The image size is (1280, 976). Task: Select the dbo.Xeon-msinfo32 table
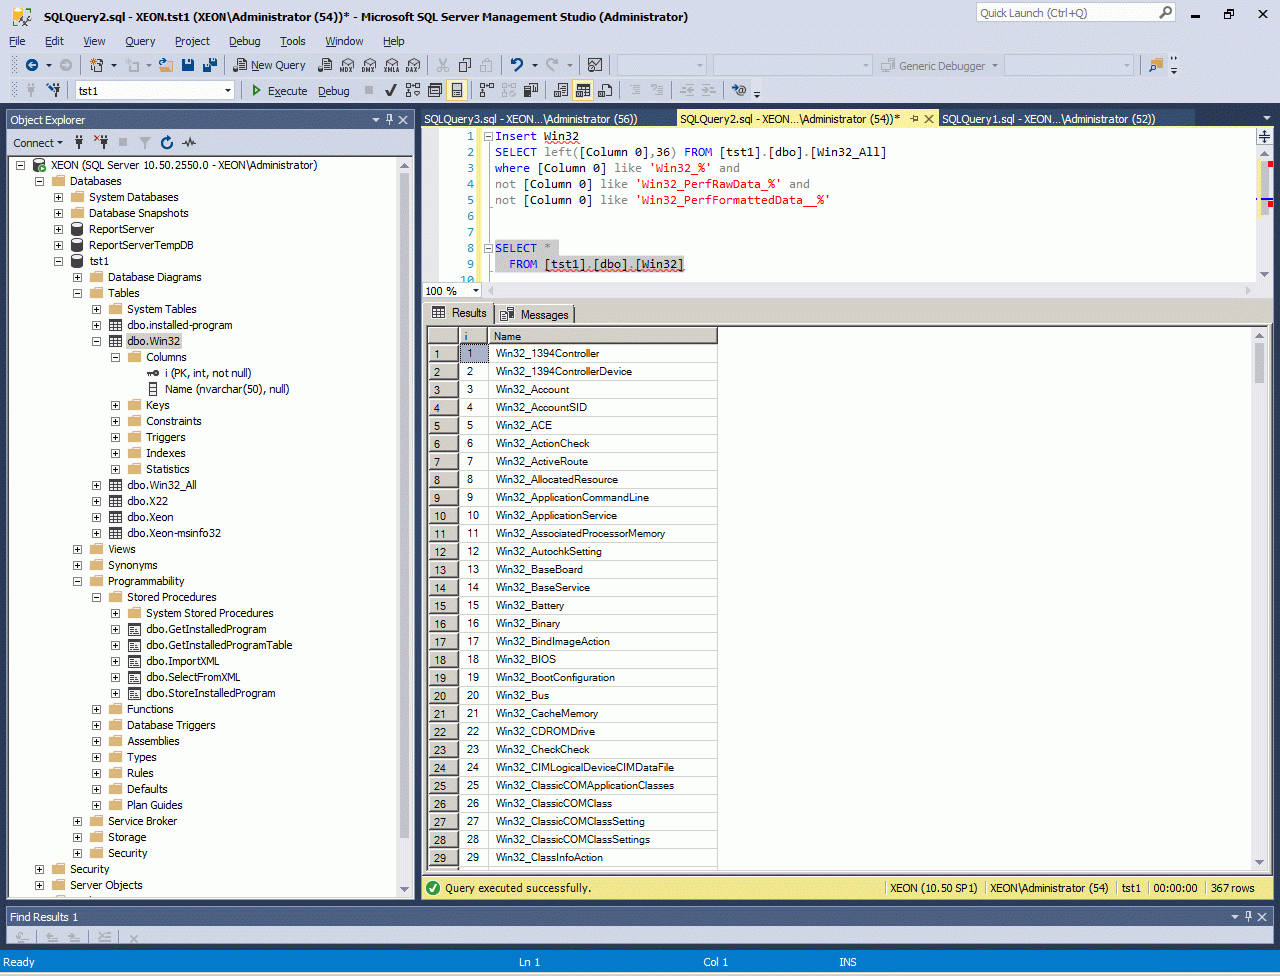pyautogui.click(x=174, y=533)
